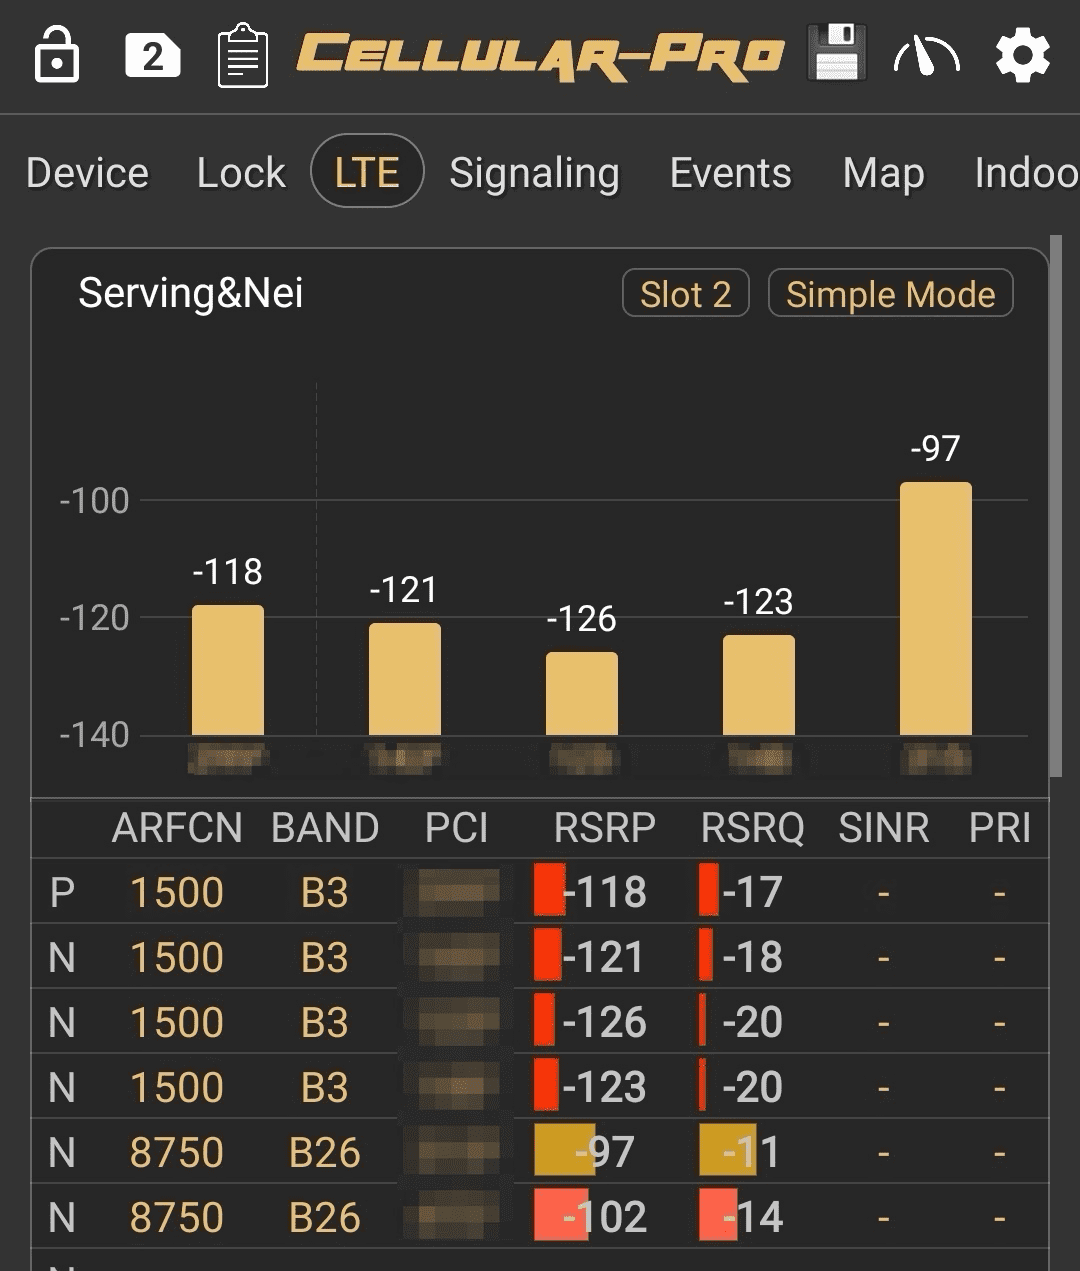Tap the SINR column header
The width and height of the screenshot is (1080, 1271).
pos(884,828)
